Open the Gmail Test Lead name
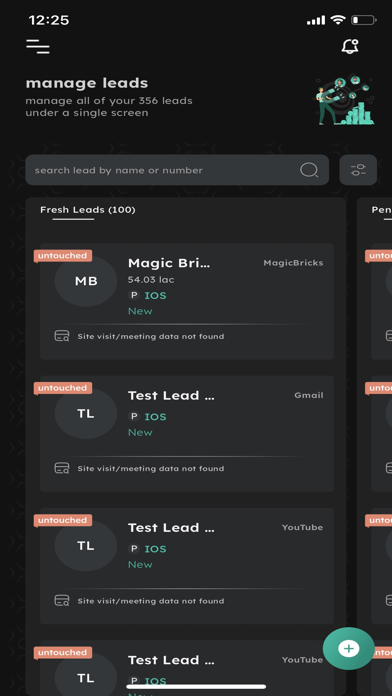The width and height of the screenshot is (392, 696). [x=171, y=395]
